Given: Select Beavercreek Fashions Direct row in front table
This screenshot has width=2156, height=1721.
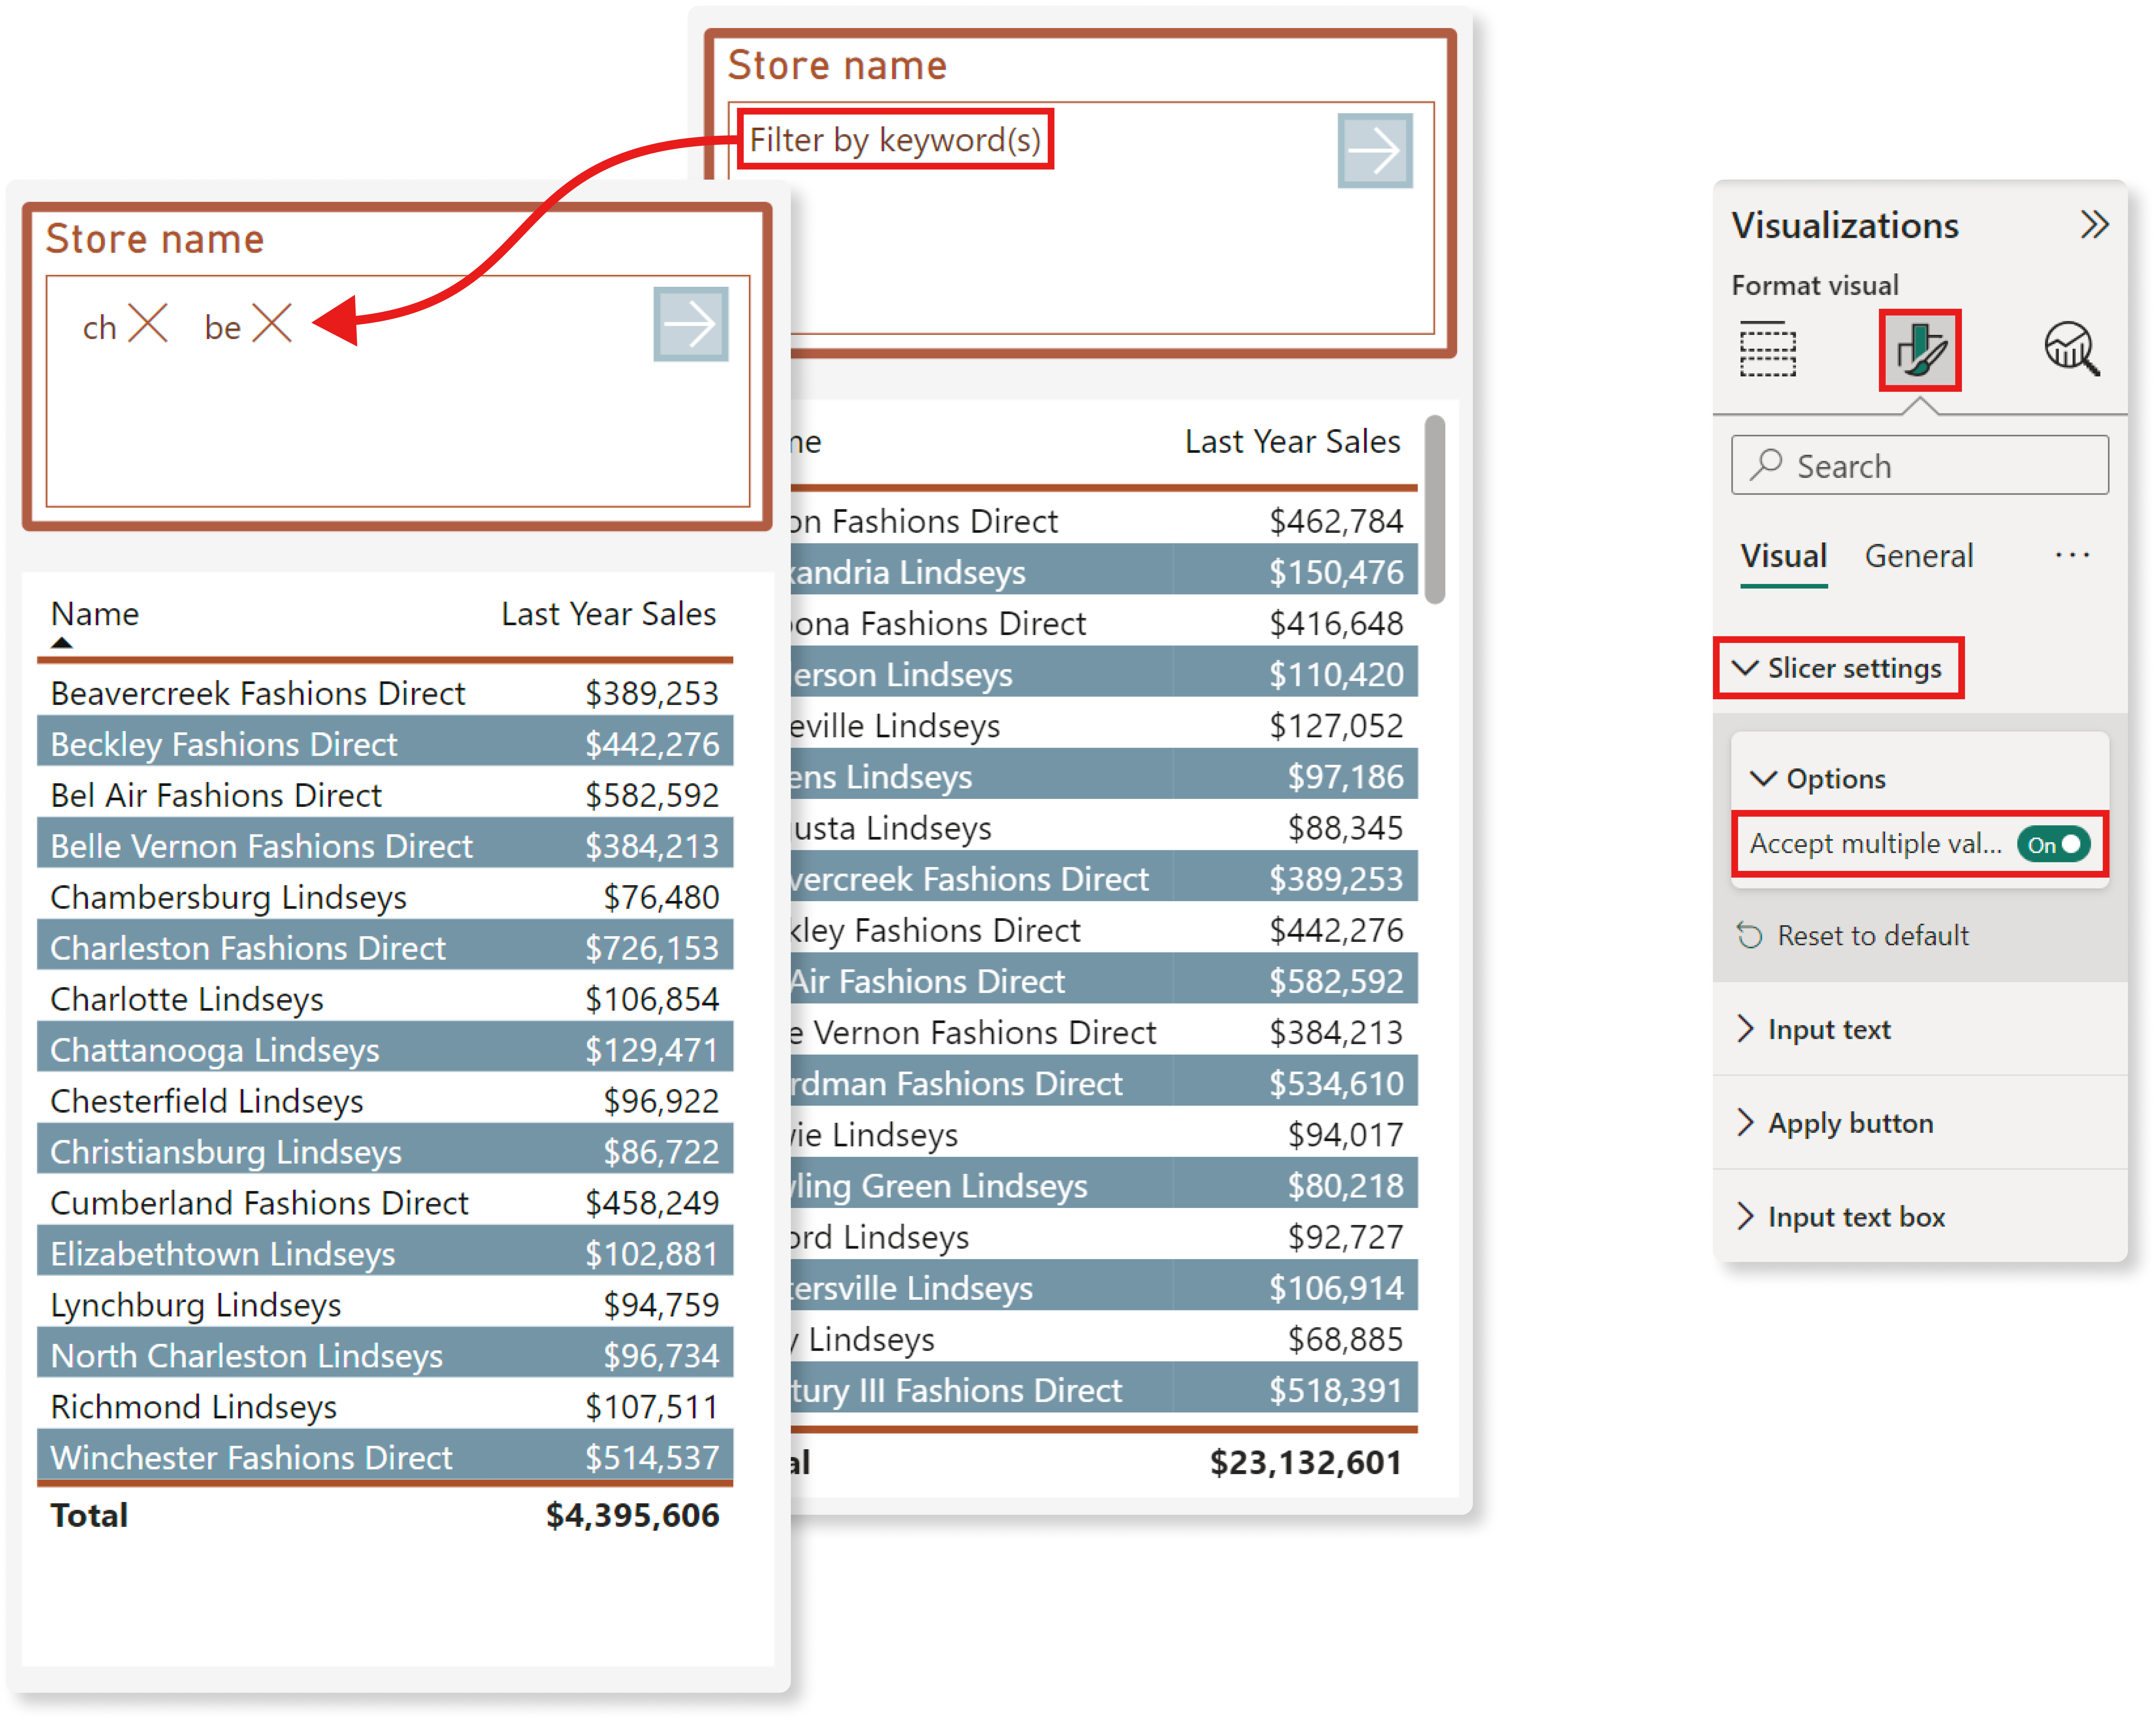Looking at the screenshot, I should 385,693.
